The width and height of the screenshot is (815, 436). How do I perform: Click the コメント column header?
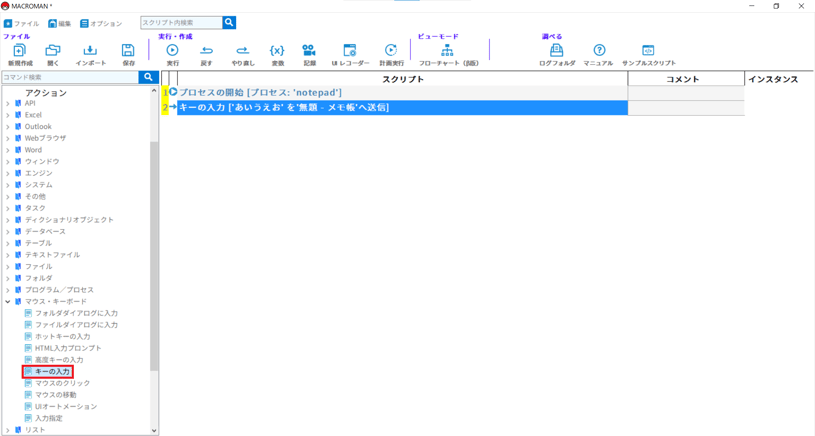(686, 79)
